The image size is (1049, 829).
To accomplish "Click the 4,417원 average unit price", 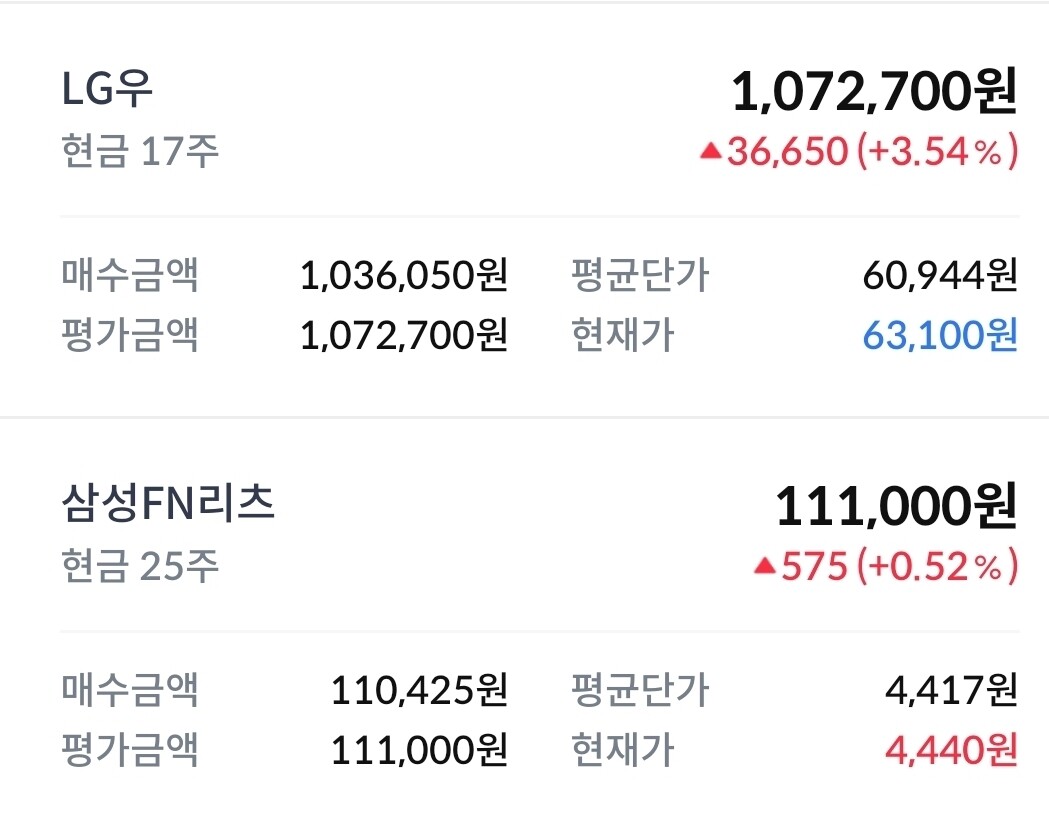I will tap(951, 689).
